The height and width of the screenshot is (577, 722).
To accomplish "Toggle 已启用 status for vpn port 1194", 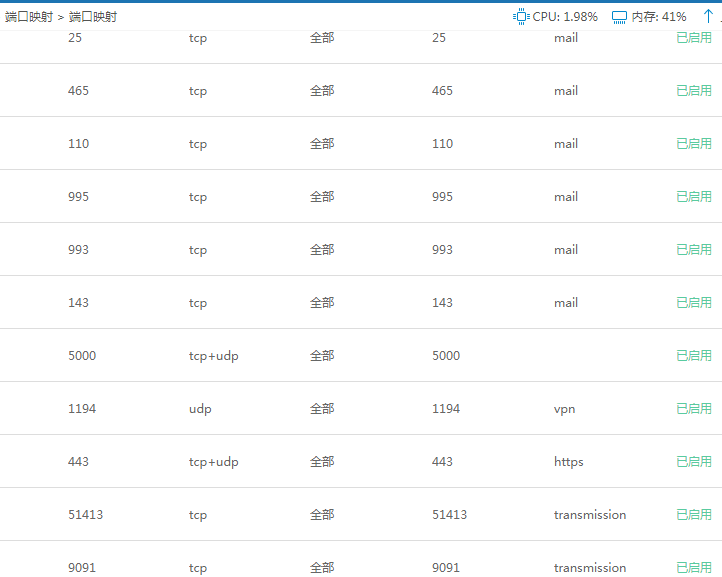I will click(694, 409).
